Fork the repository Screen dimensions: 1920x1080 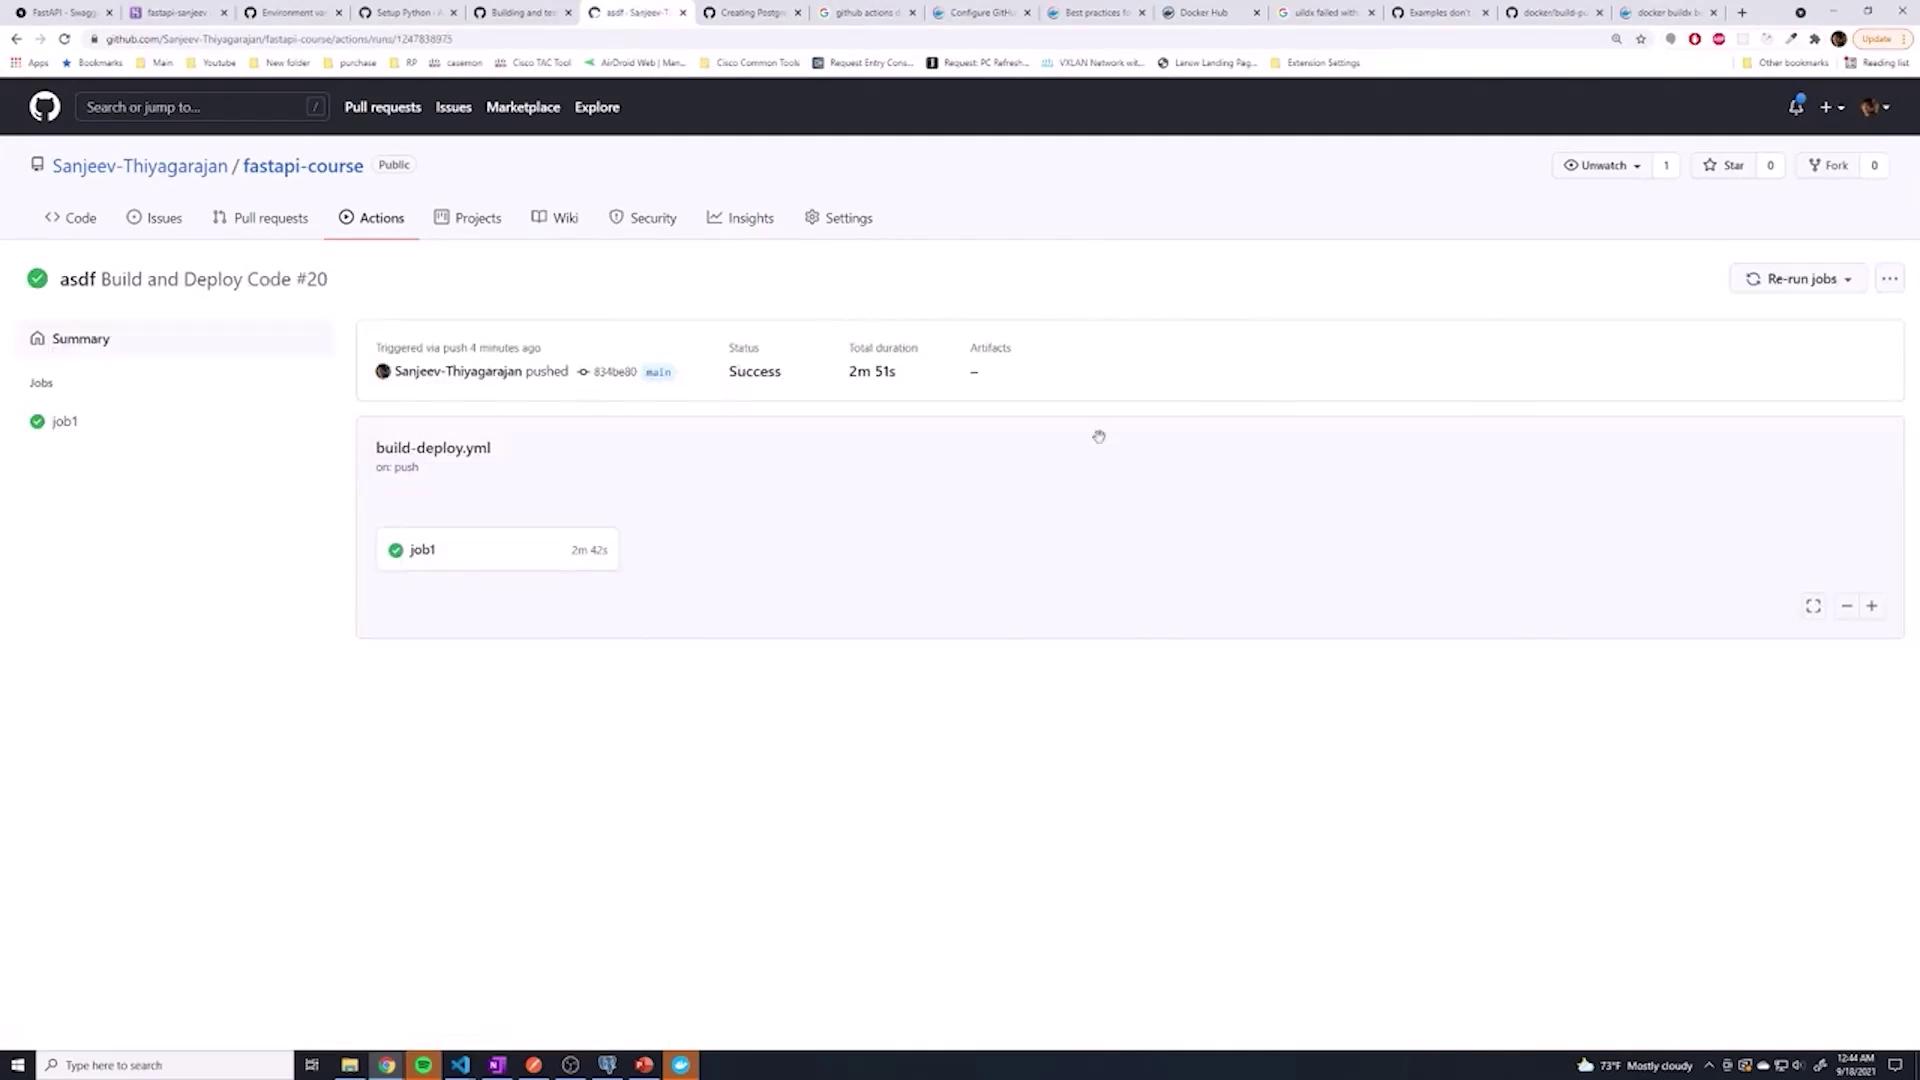click(x=1828, y=166)
